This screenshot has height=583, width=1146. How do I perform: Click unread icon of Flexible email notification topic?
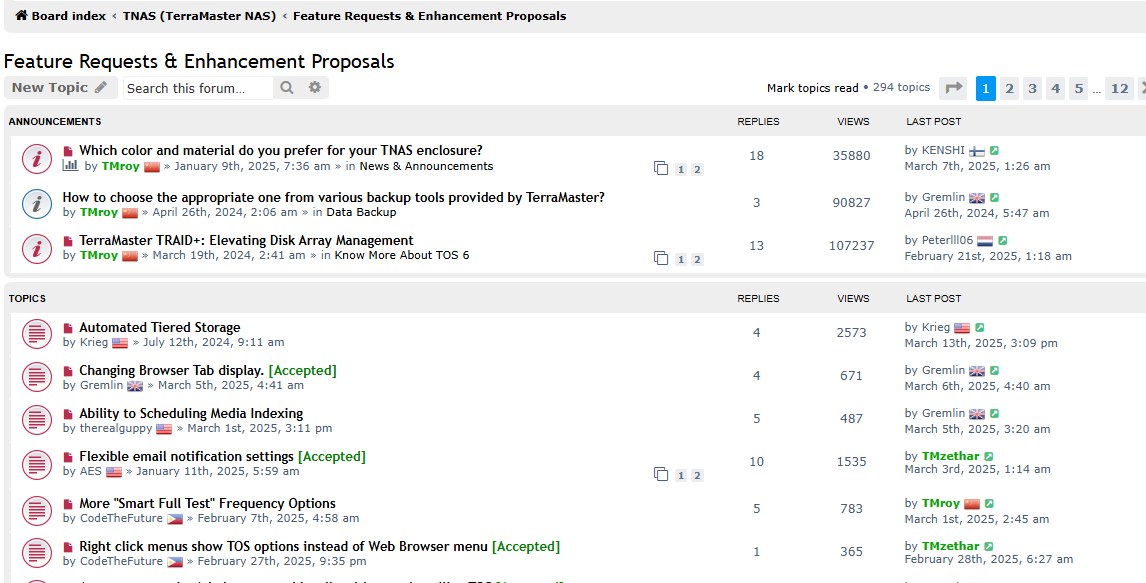(x=68, y=457)
